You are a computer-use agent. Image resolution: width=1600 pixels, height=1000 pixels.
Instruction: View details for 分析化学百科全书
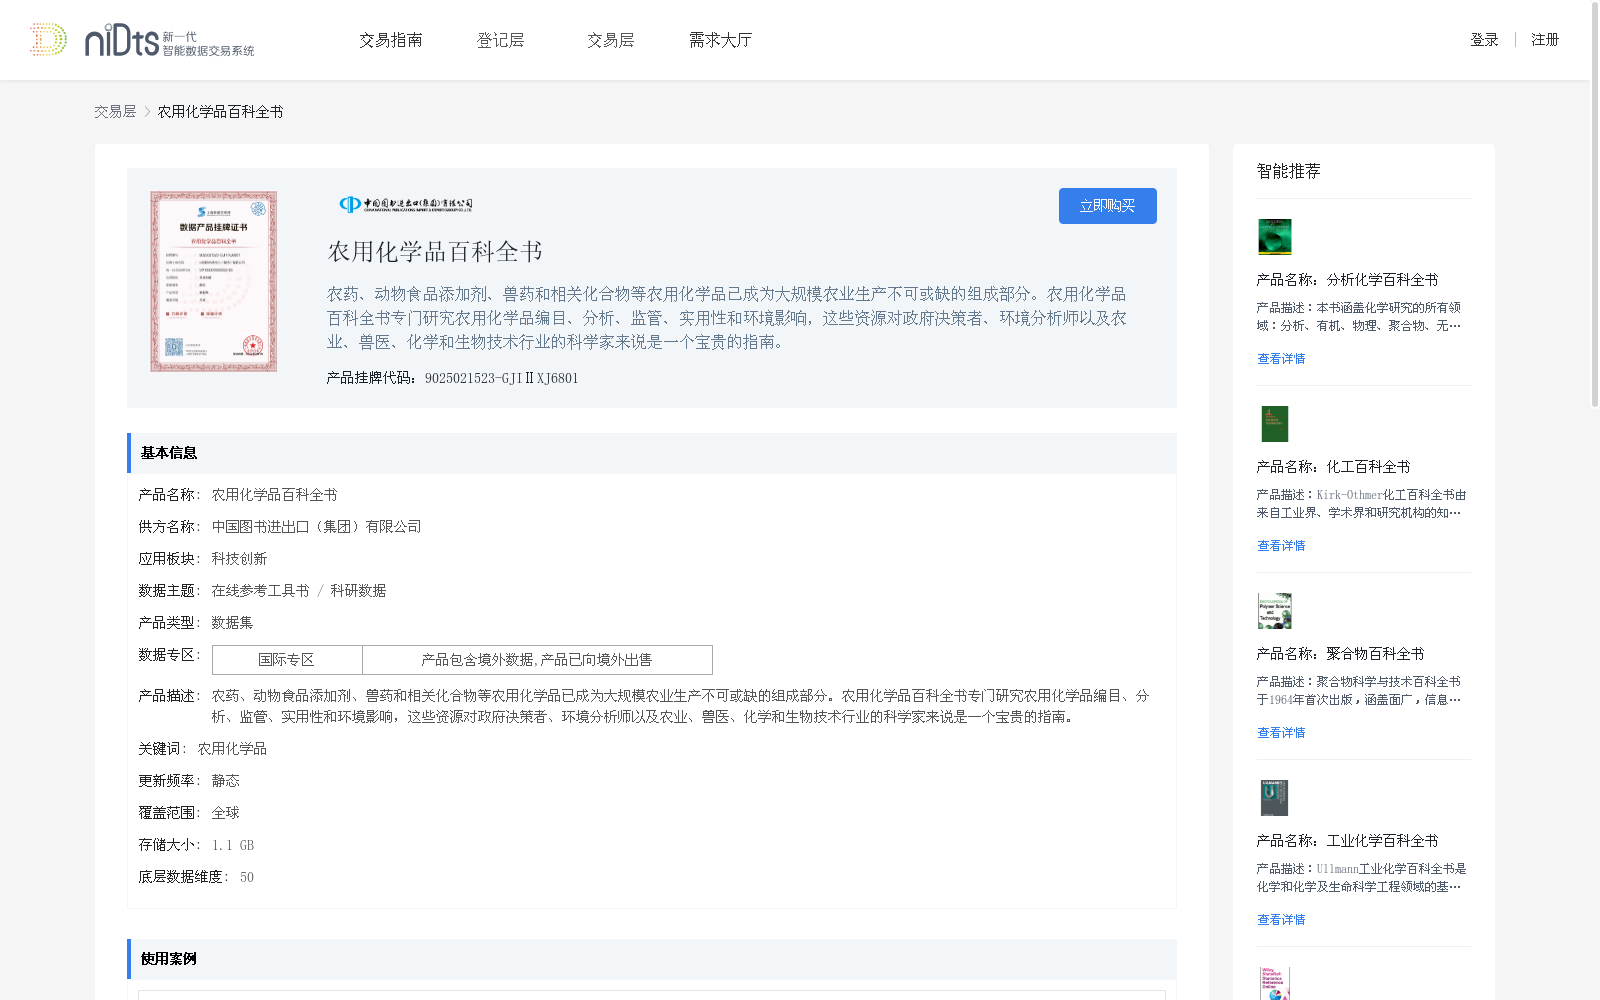(1281, 359)
